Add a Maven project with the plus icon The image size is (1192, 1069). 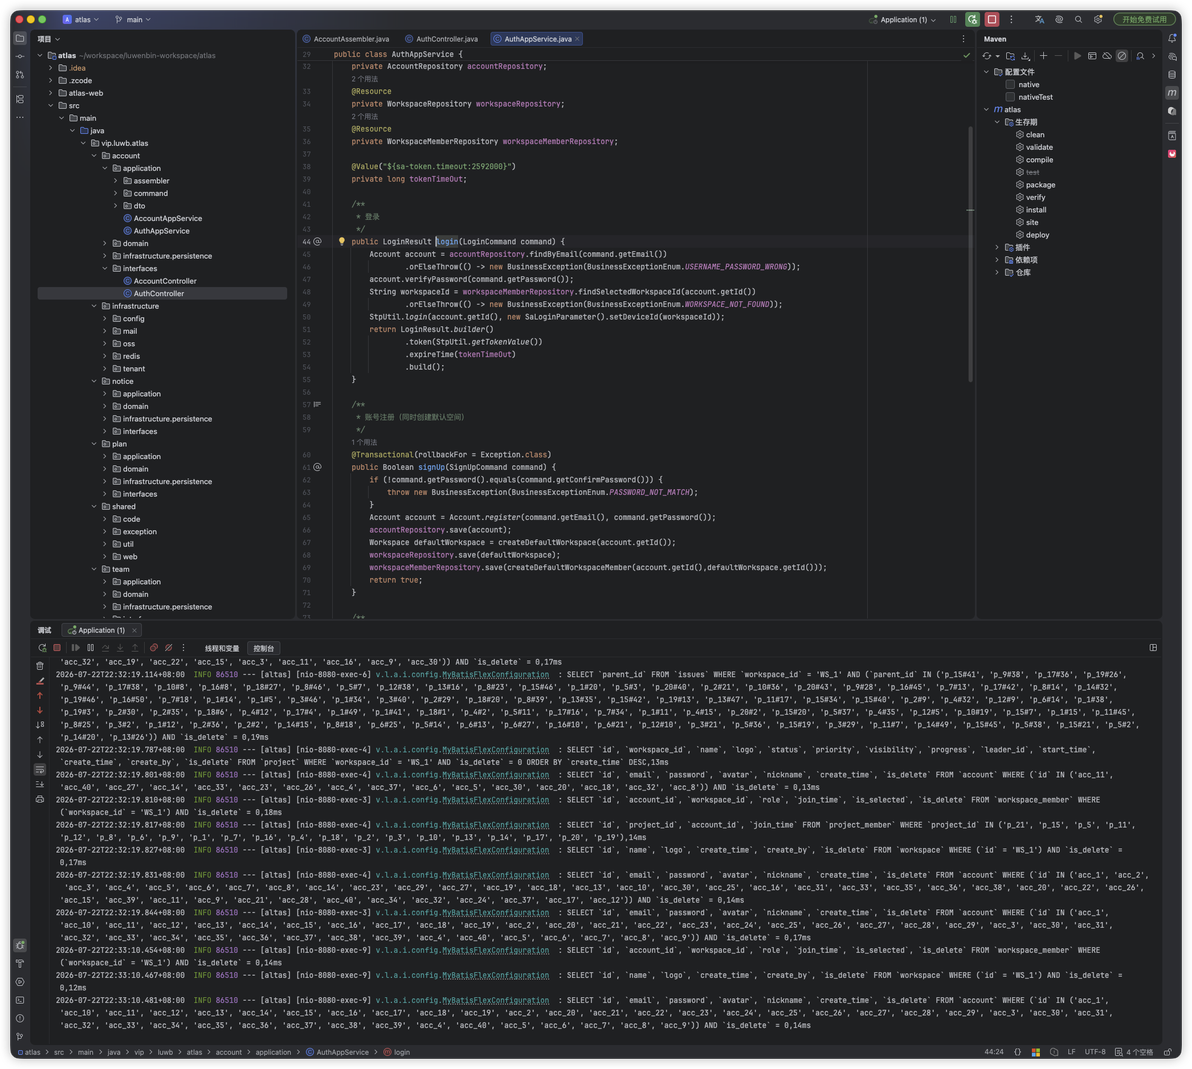[1044, 56]
